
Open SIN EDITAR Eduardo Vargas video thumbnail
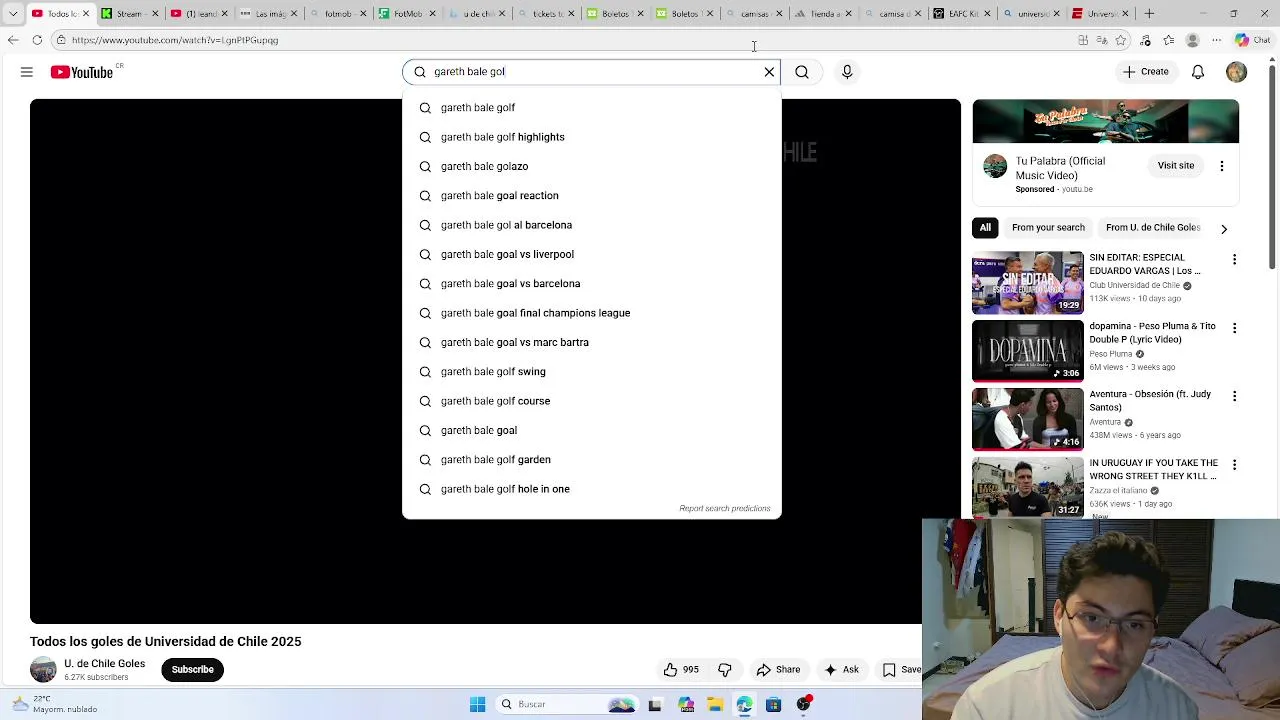coord(1028,283)
